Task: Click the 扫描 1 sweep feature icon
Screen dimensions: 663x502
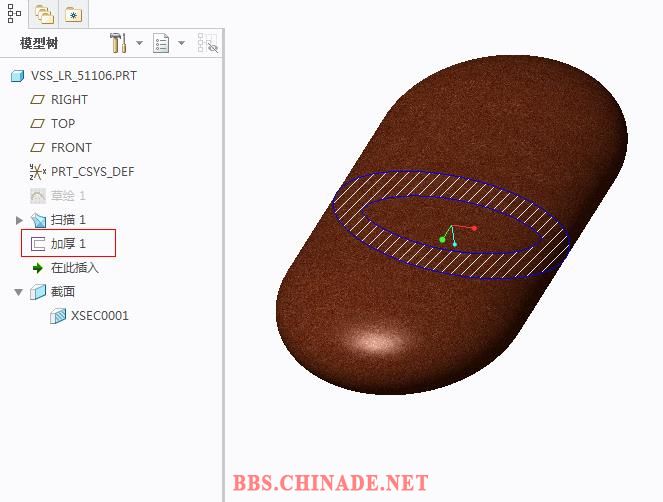Action: click(x=38, y=220)
